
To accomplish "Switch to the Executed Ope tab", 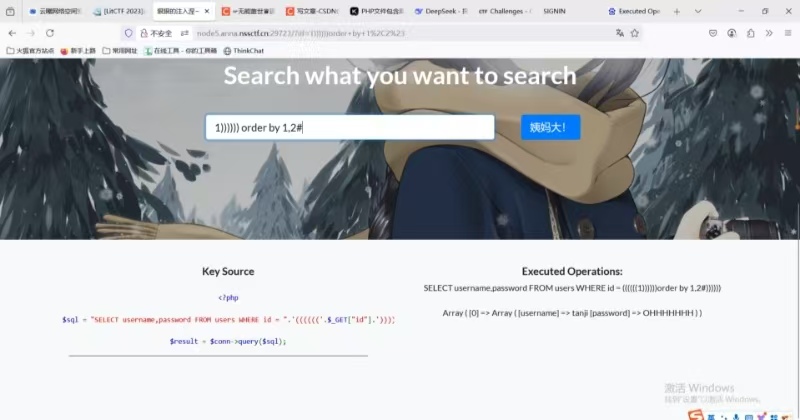I will tap(634, 11).
